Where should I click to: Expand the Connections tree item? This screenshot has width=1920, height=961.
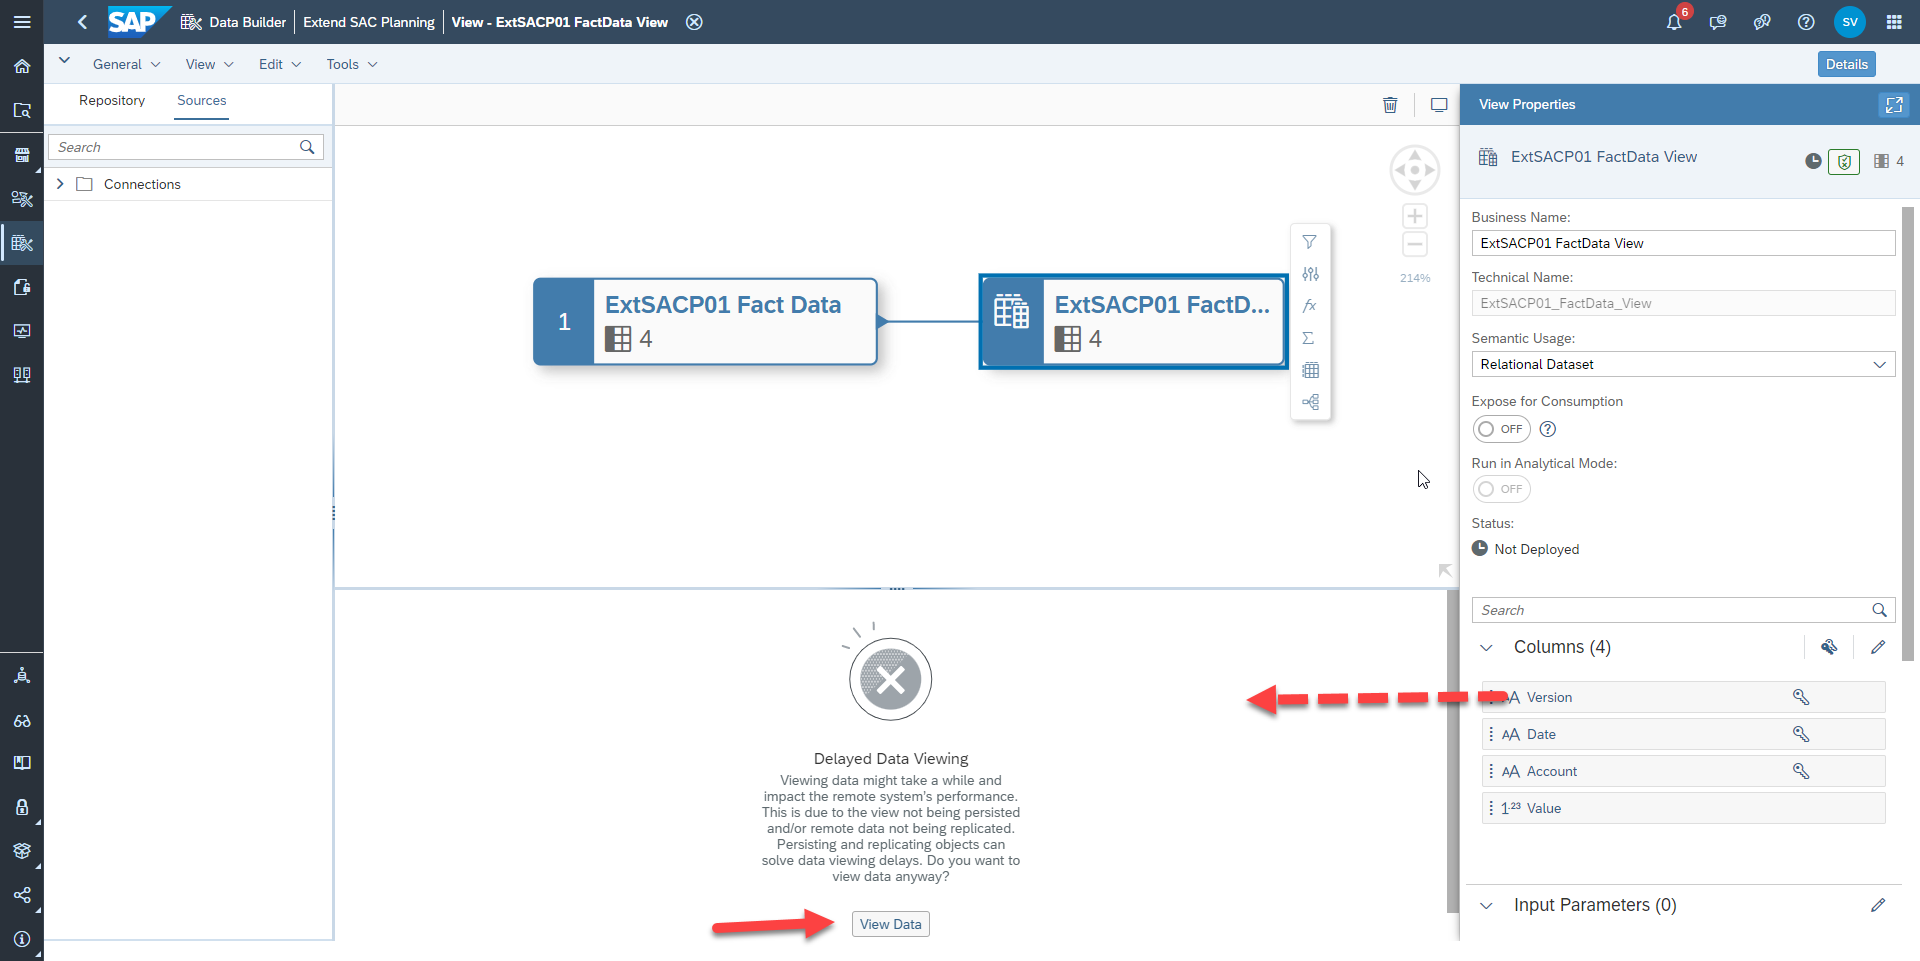point(60,184)
